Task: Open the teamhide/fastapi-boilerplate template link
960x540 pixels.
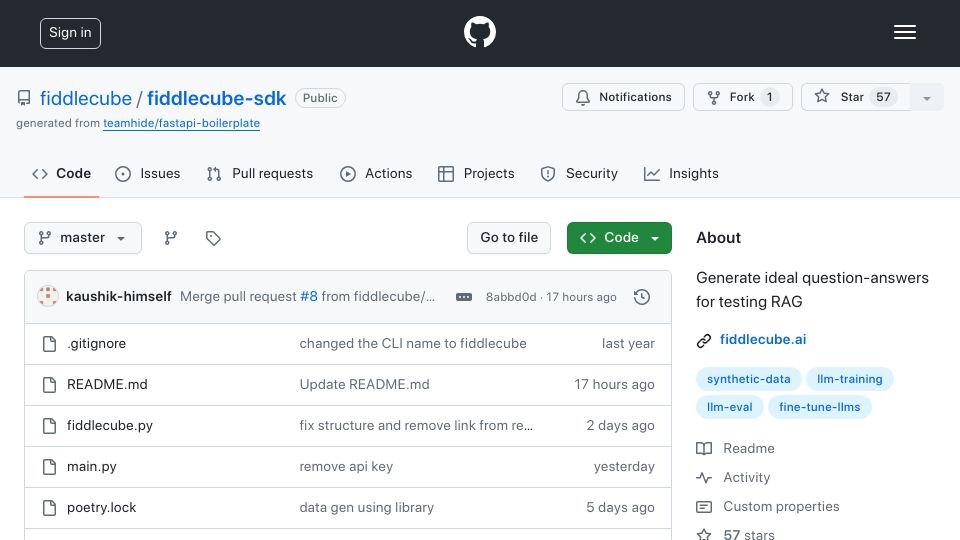Action: (x=181, y=123)
